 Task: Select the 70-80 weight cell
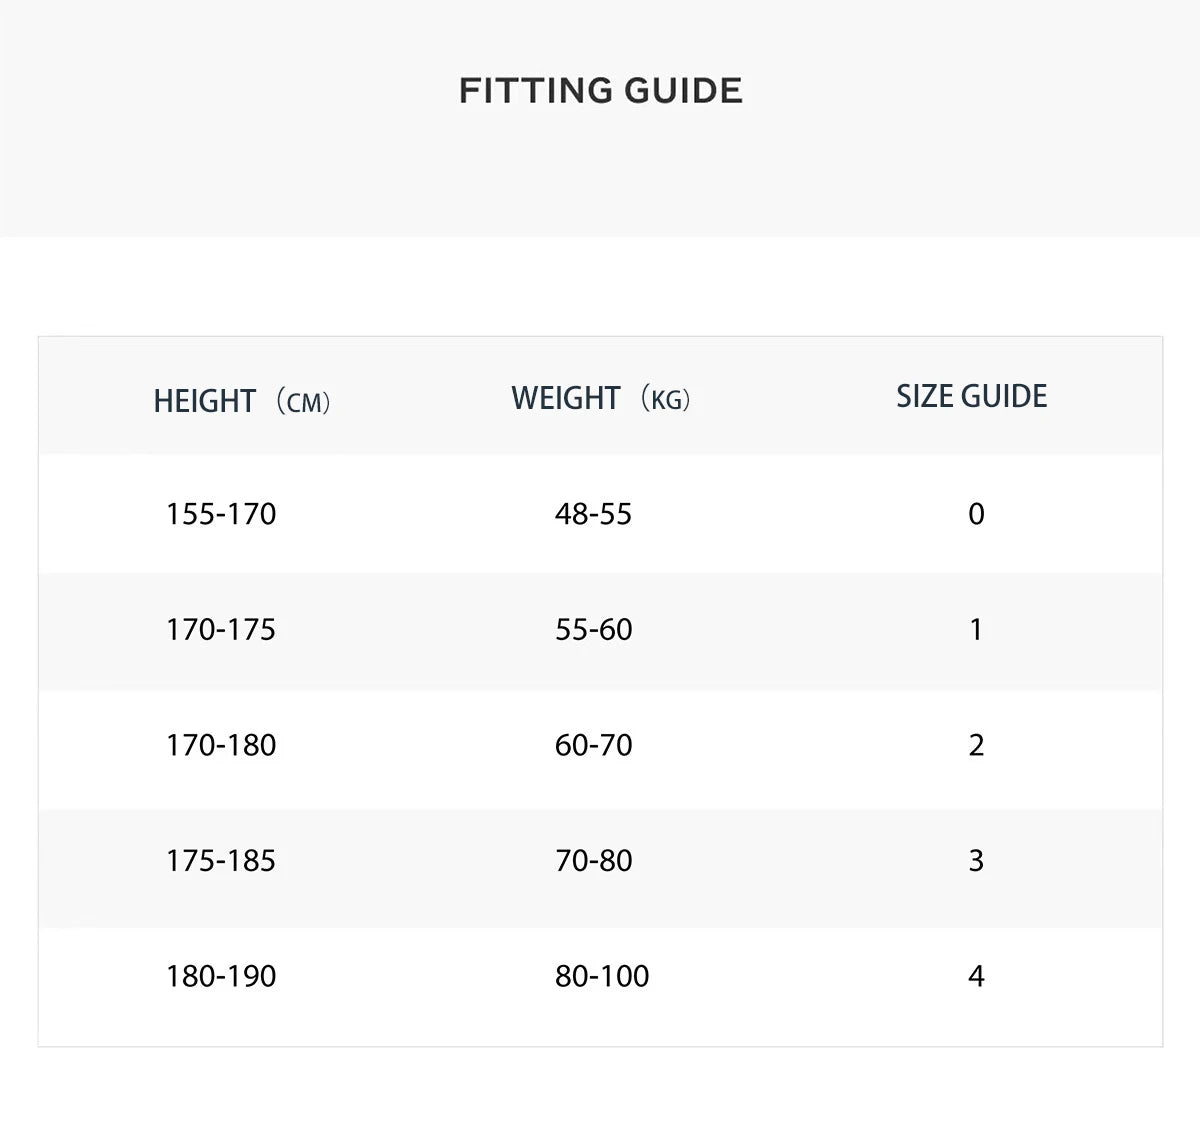[593, 861]
